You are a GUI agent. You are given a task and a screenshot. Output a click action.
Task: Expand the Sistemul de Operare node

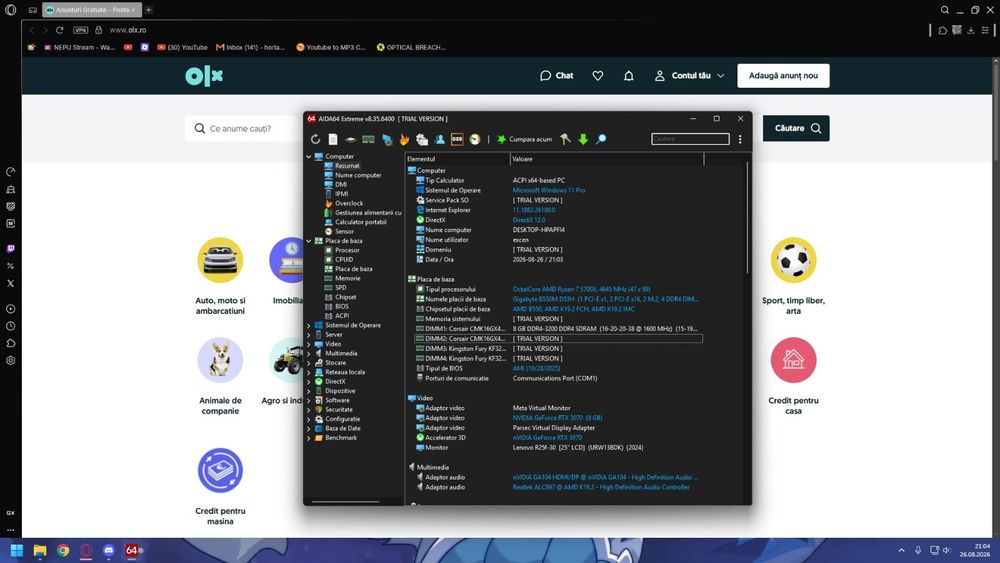[309, 325]
